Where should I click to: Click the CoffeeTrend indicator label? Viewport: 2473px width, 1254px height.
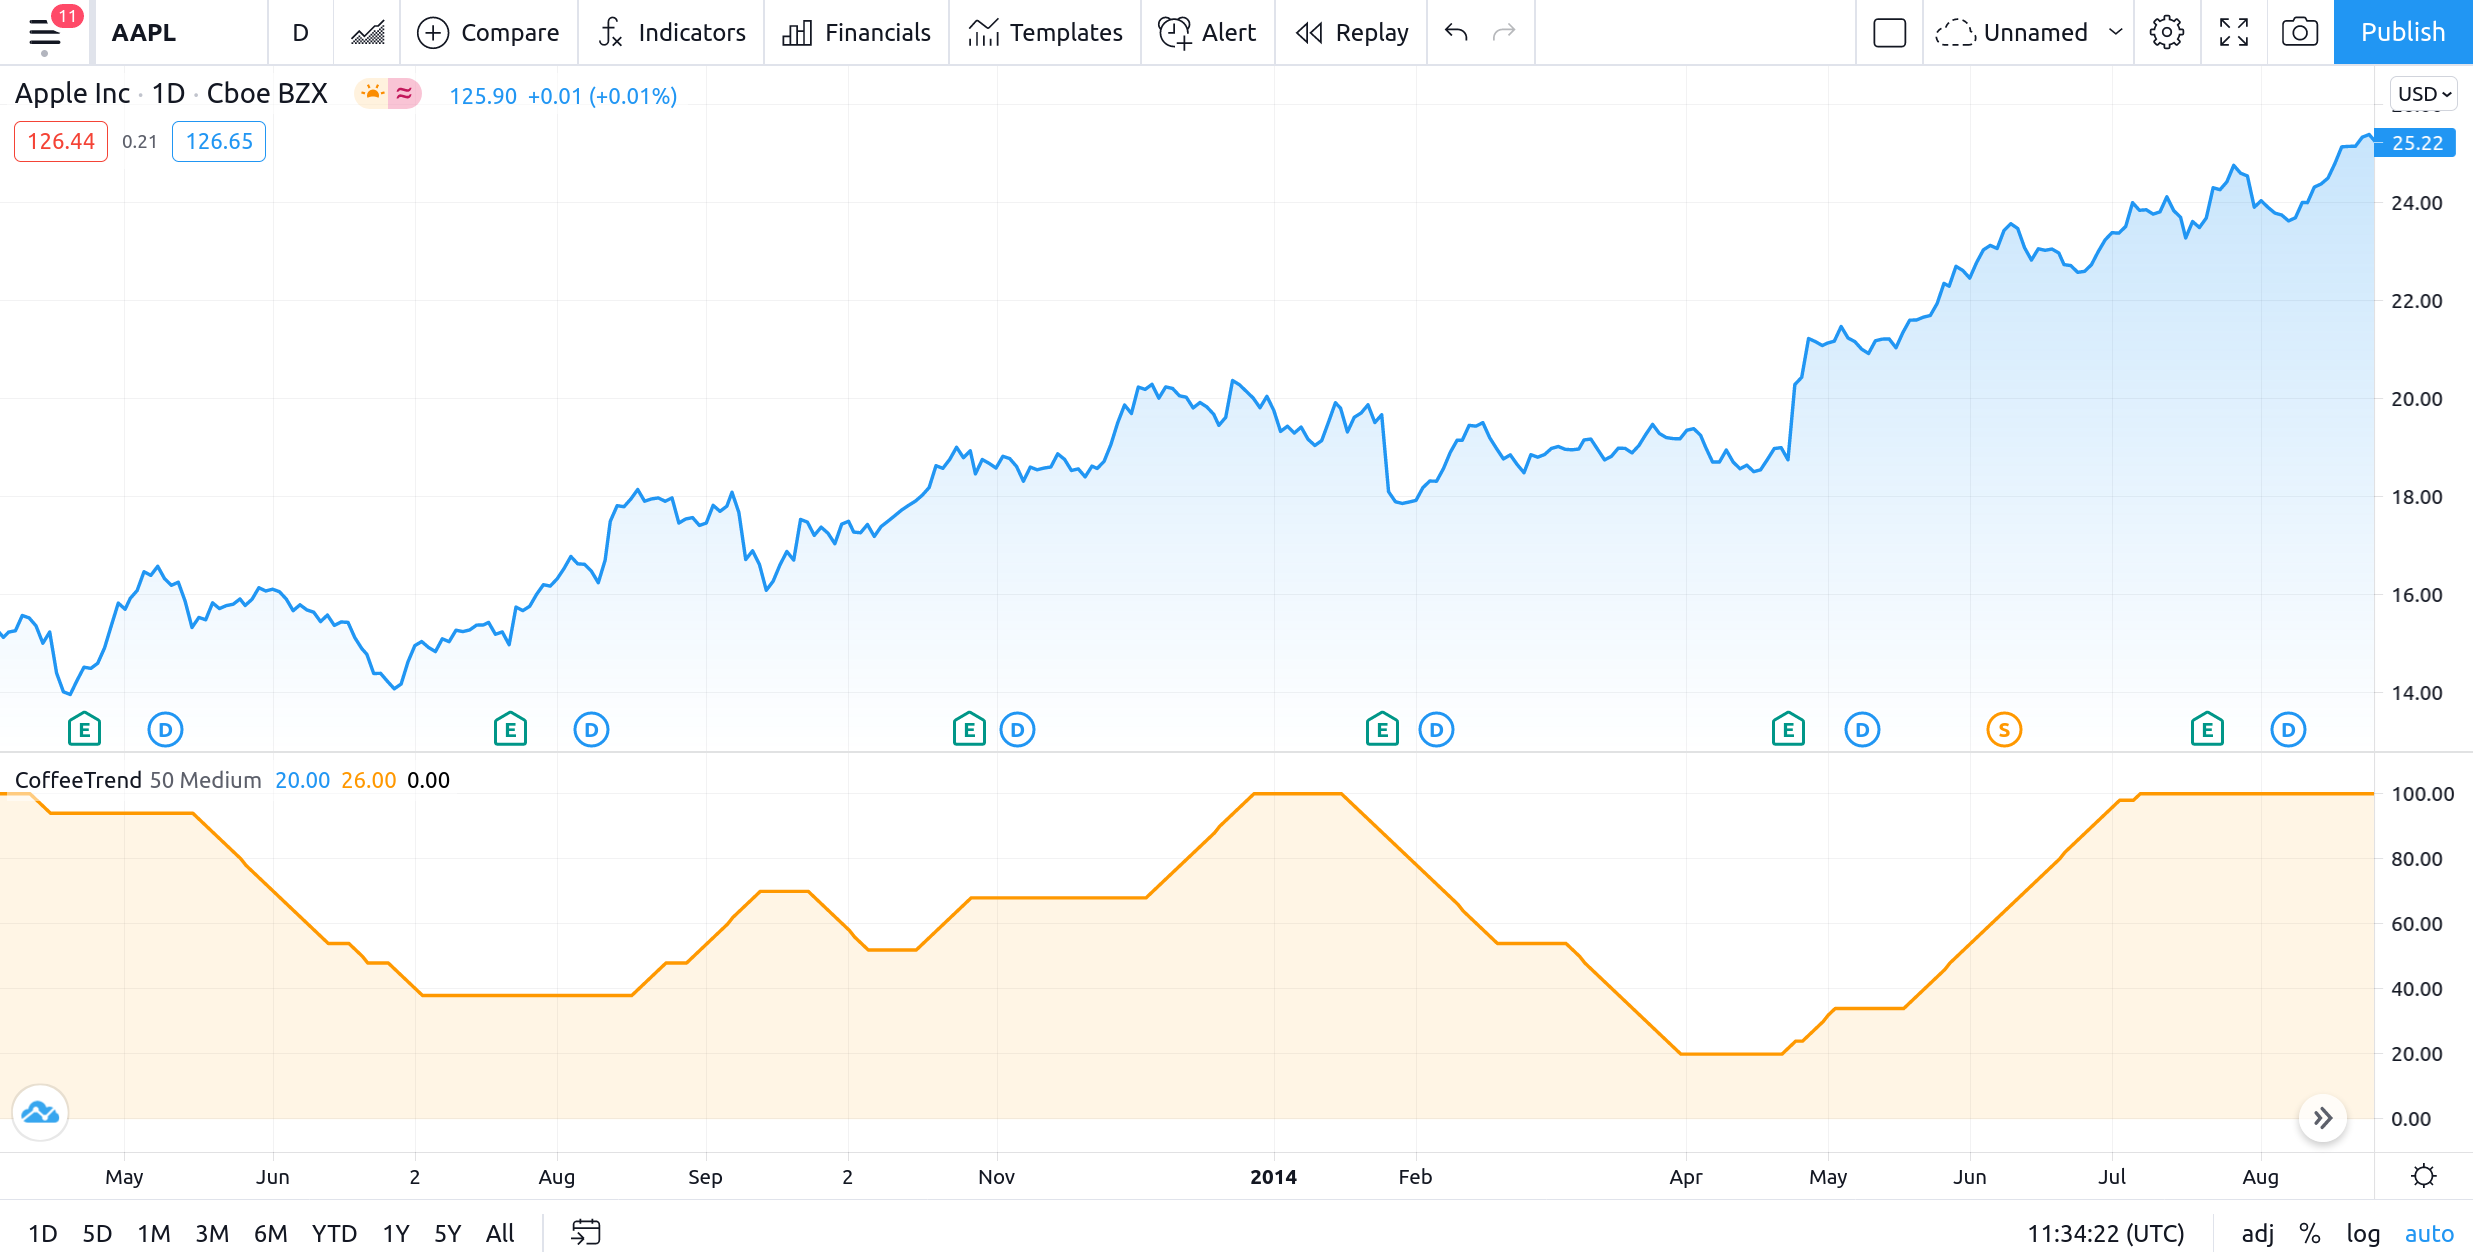click(78, 780)
